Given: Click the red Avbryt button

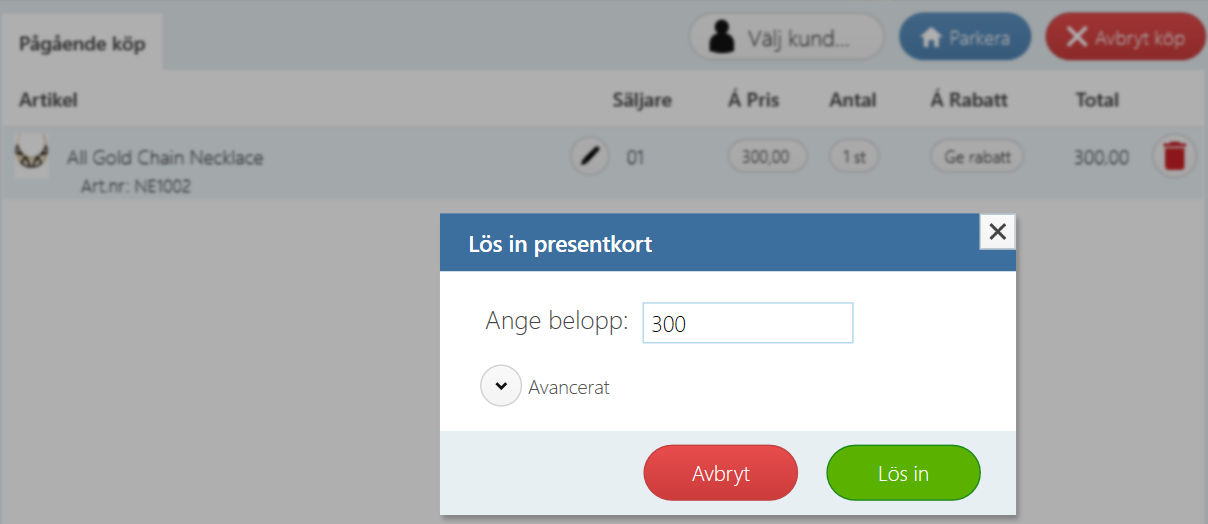Looking at the screenshot, I should pos(721,473).
